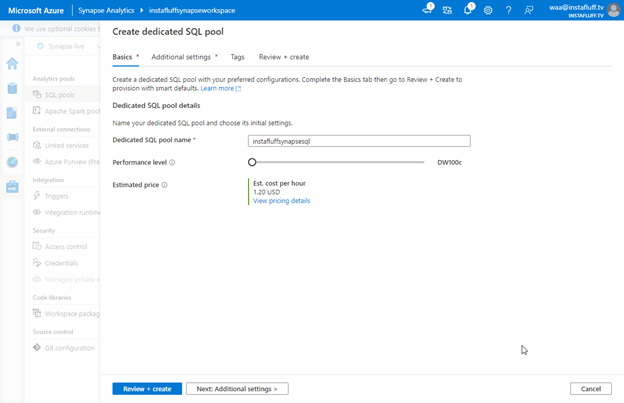Open the feedback icon in header
This screenshot has height=403, width=624.
pyautogui.click(x=528, y=10)
